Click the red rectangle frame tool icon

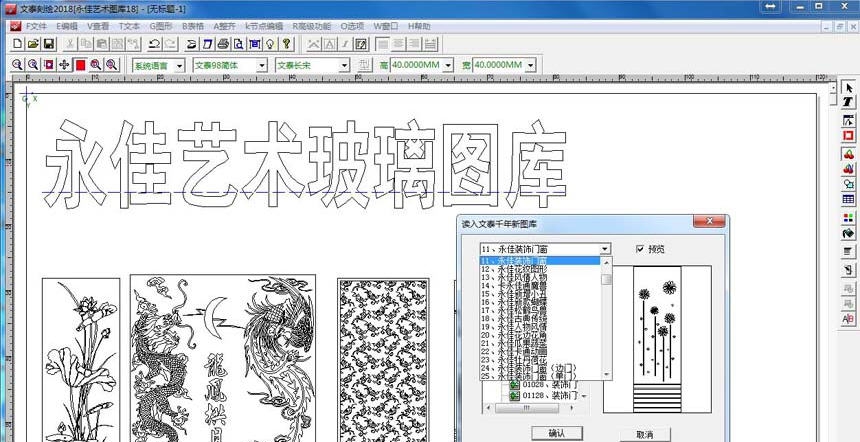click(848, 135)
